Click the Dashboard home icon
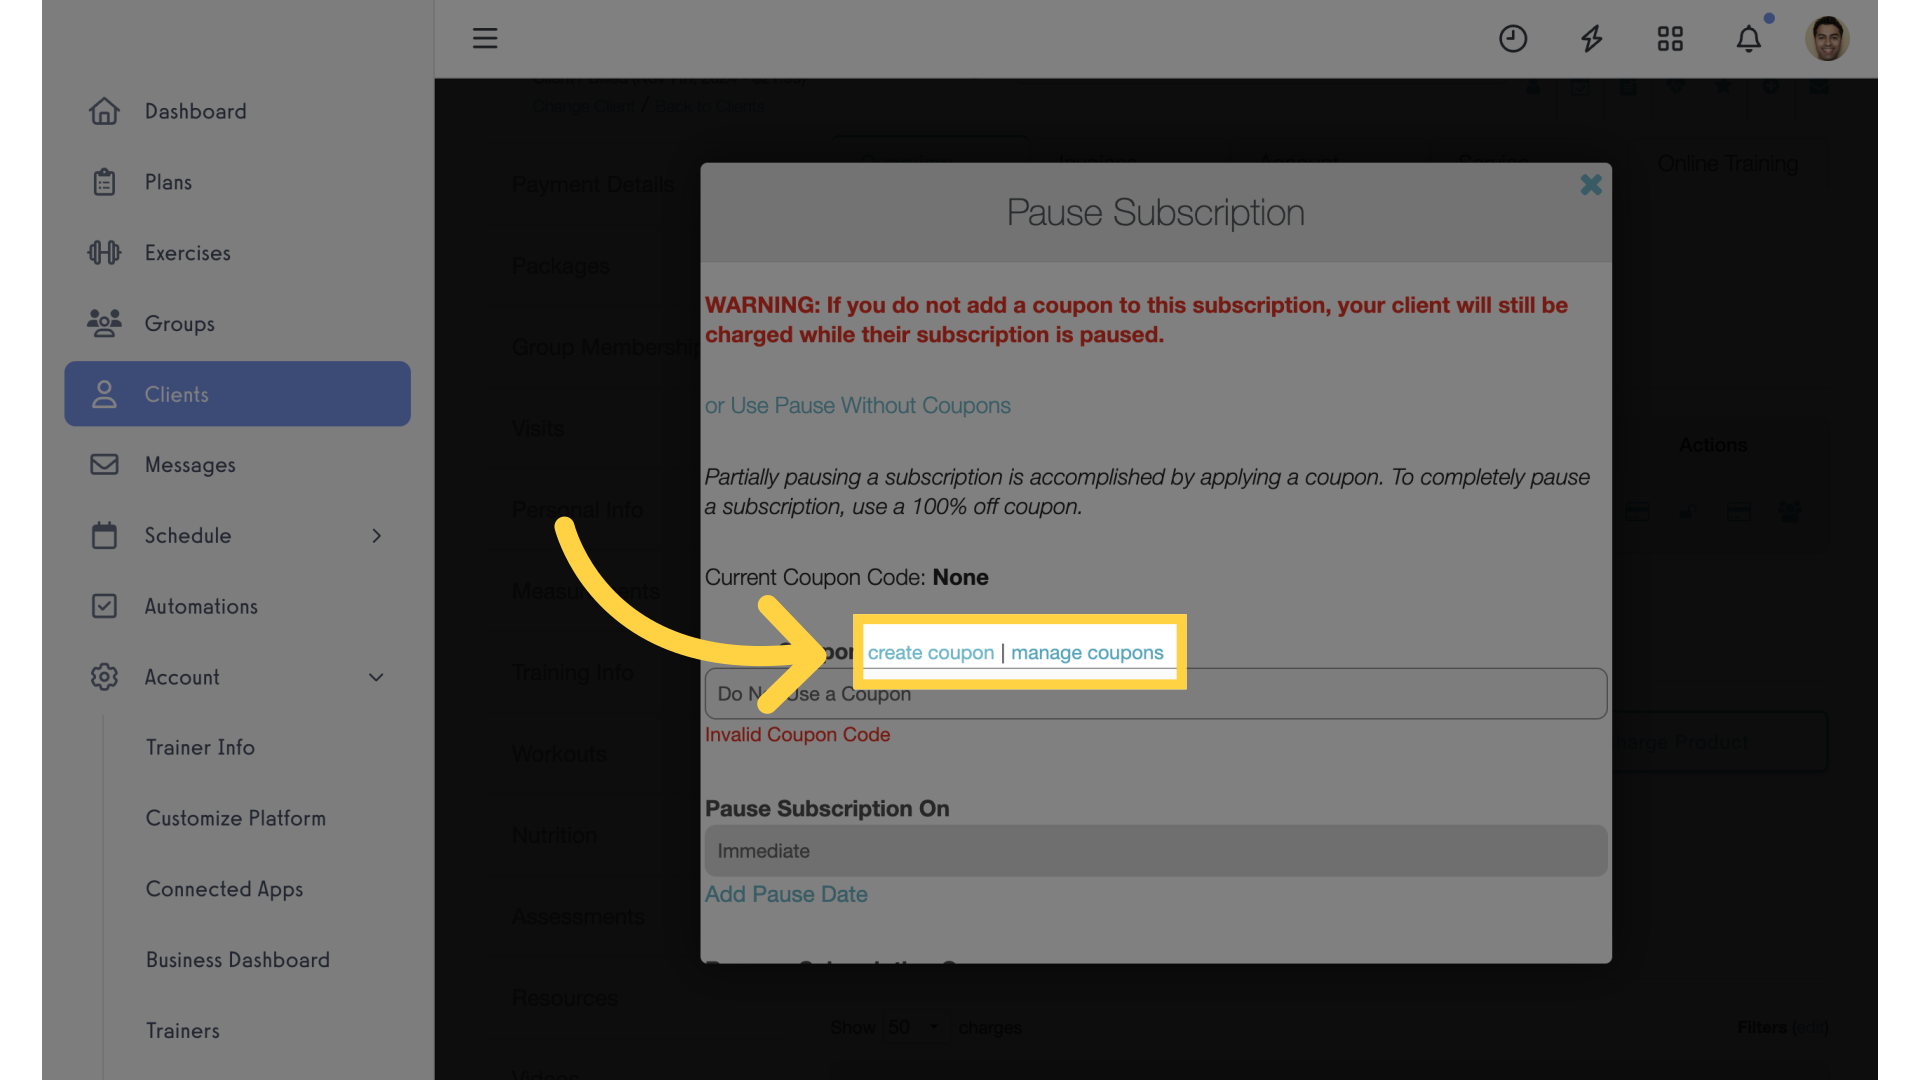The width and height of the screenshot is (1920, 1080). pyautogui.click(x=104, y=111)
